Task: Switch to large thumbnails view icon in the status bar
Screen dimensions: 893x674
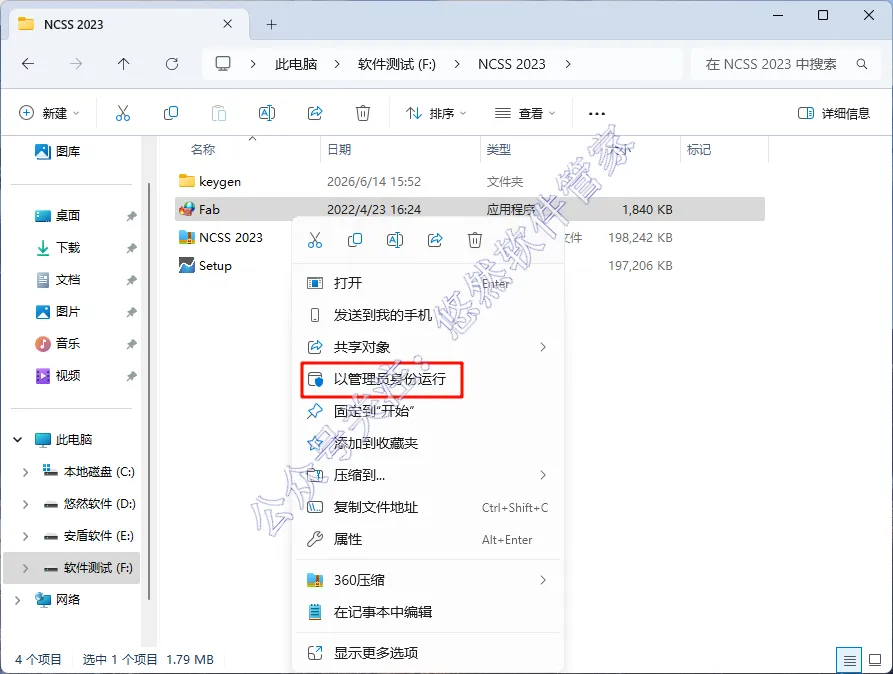Action: [875, 660]
